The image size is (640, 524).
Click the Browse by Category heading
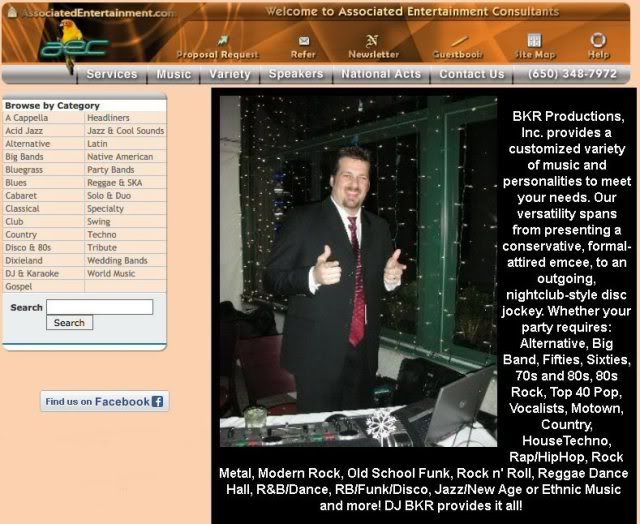[52, 106]
